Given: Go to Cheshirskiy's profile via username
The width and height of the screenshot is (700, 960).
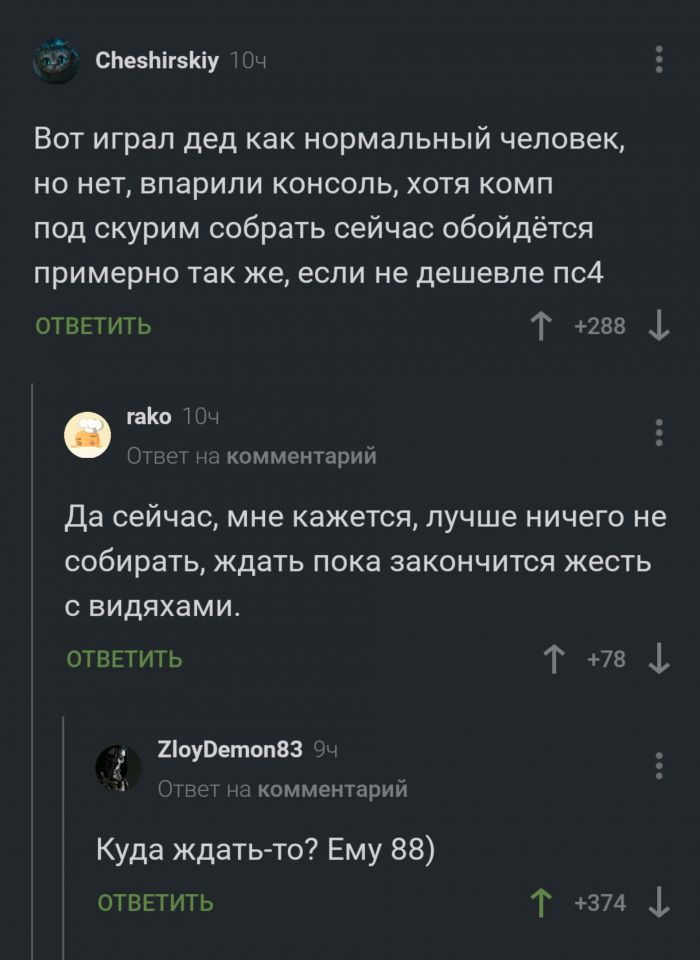Looking at the screenshot, I should click(157, 61).
